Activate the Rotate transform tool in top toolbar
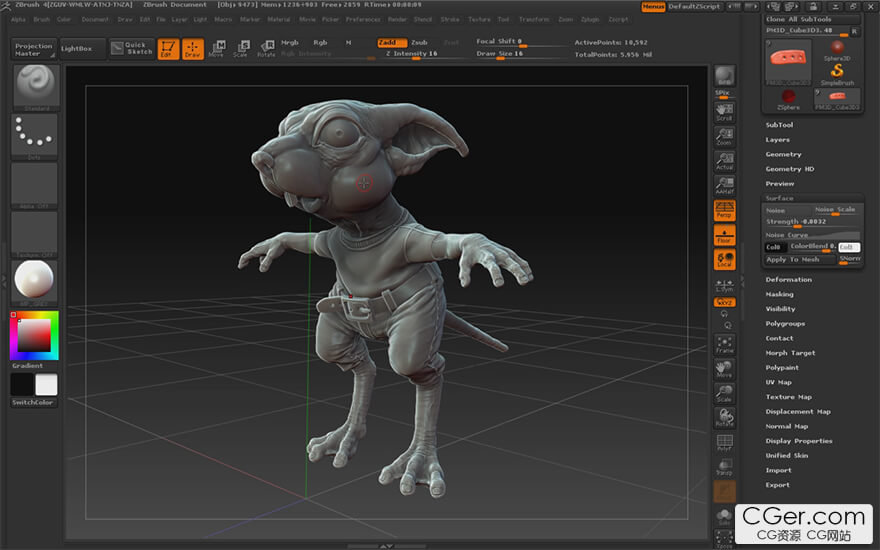This screenshot has width=880, height=550. pyautogui.click(x=266, y=49)
